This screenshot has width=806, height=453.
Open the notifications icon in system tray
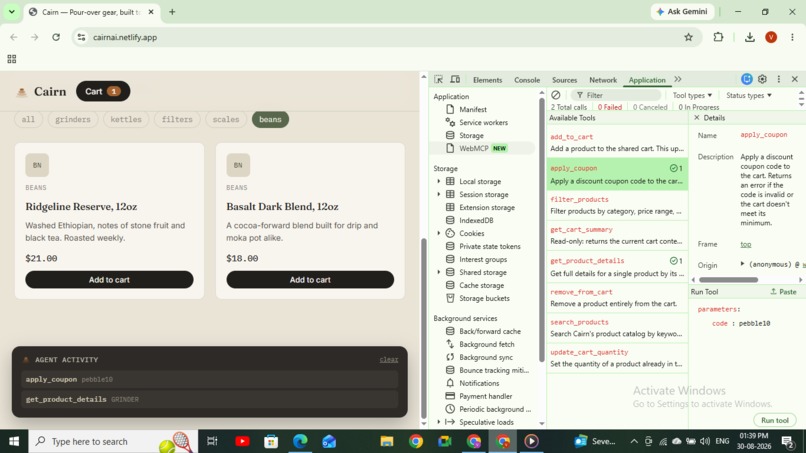[787, 441]
